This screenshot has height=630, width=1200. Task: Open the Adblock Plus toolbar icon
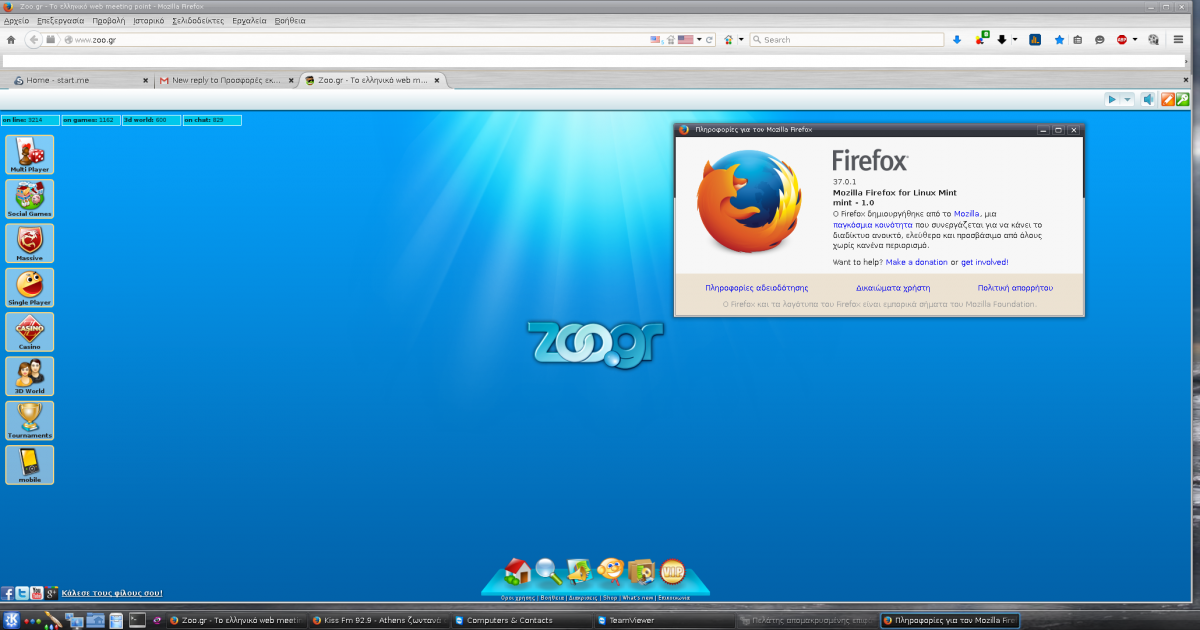1122,40
